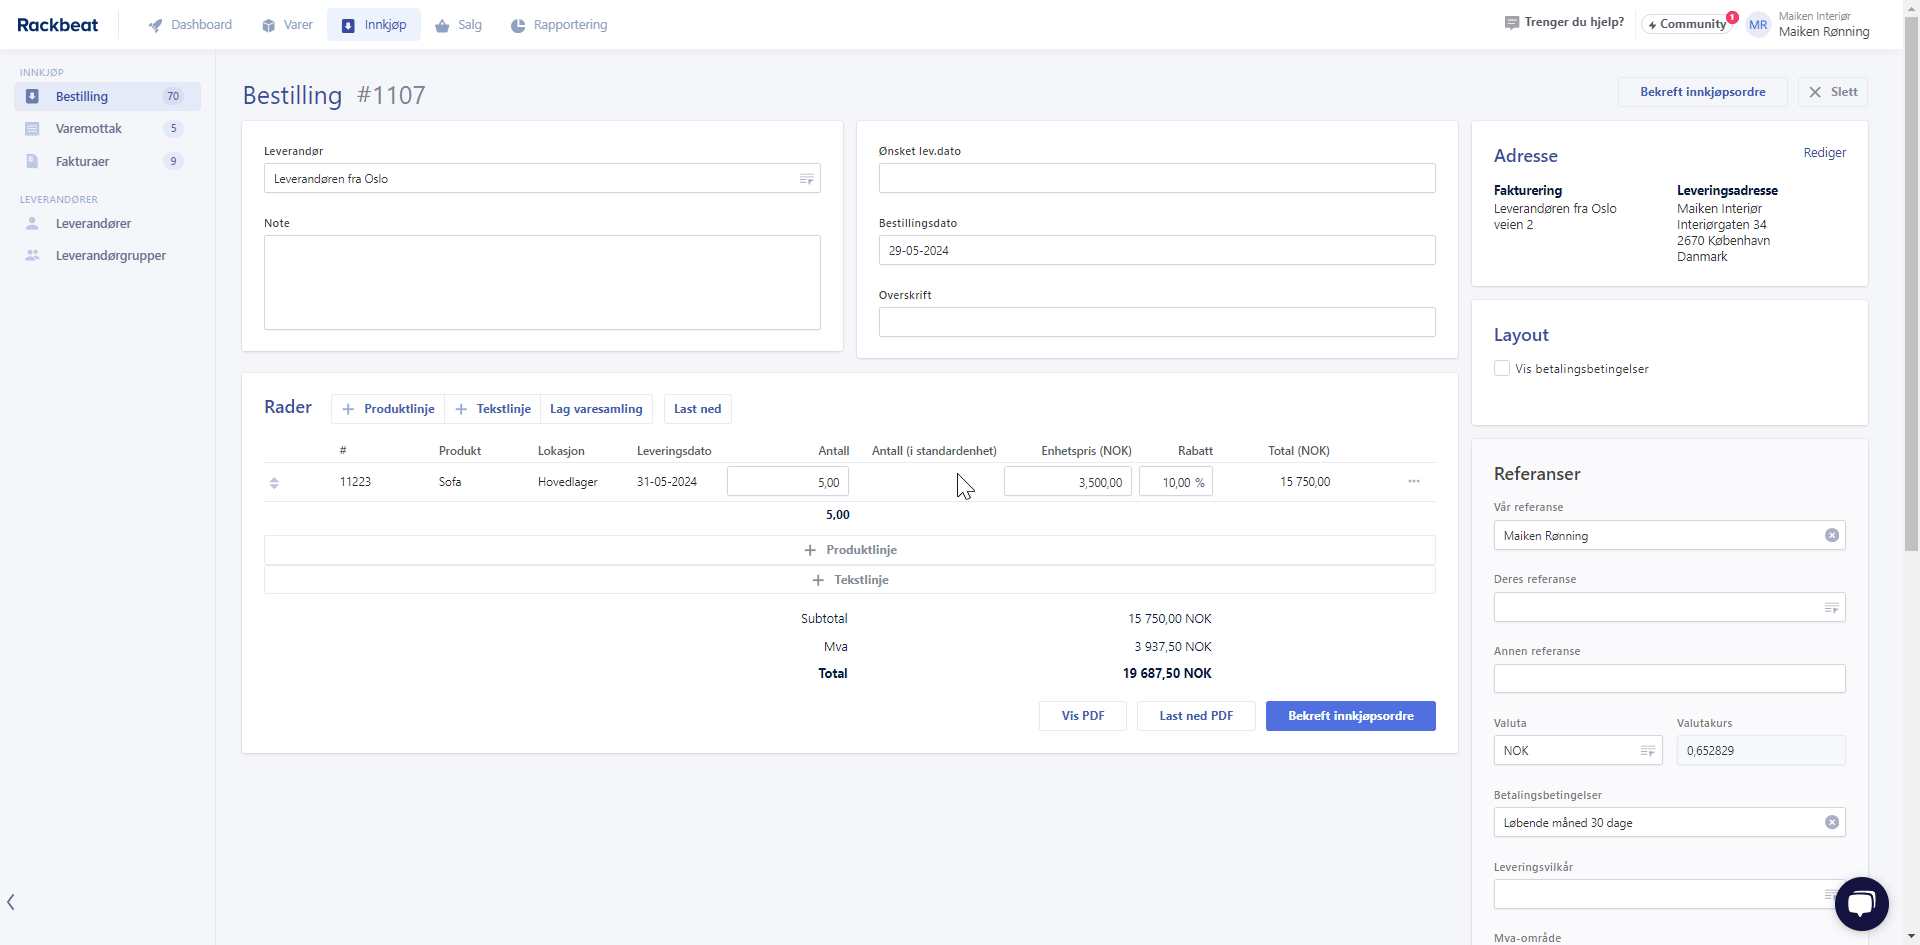This screenshot has height=945, width=1920.
Task: Enable Vis betalingsbetingelser checkbox
Action: [1501, 368]
